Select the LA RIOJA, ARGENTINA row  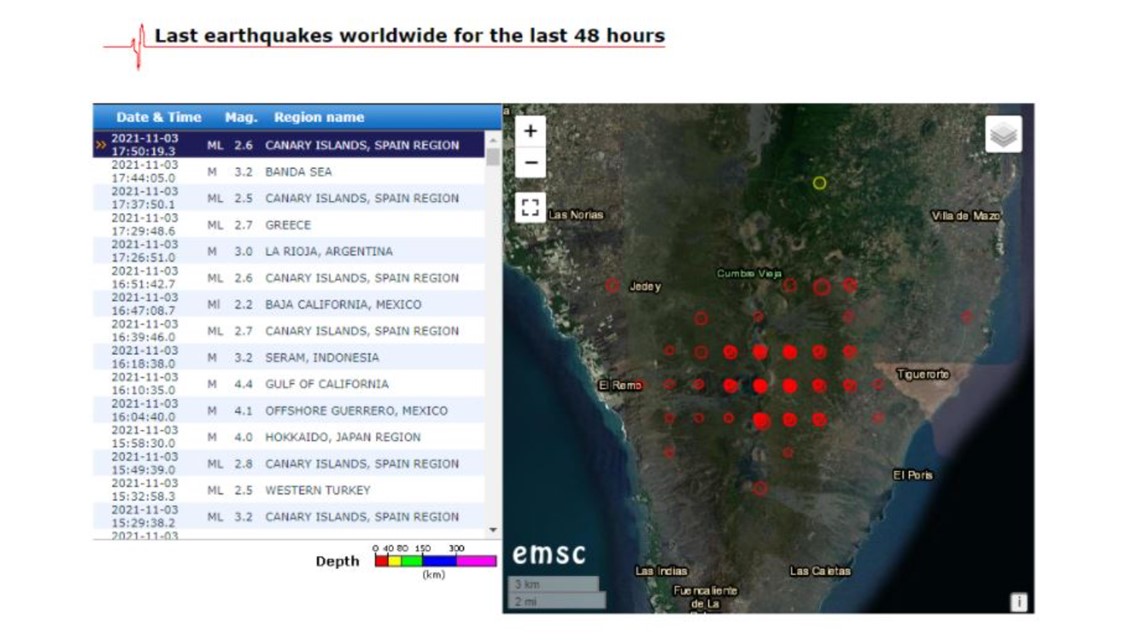click(x=289, y=251)
